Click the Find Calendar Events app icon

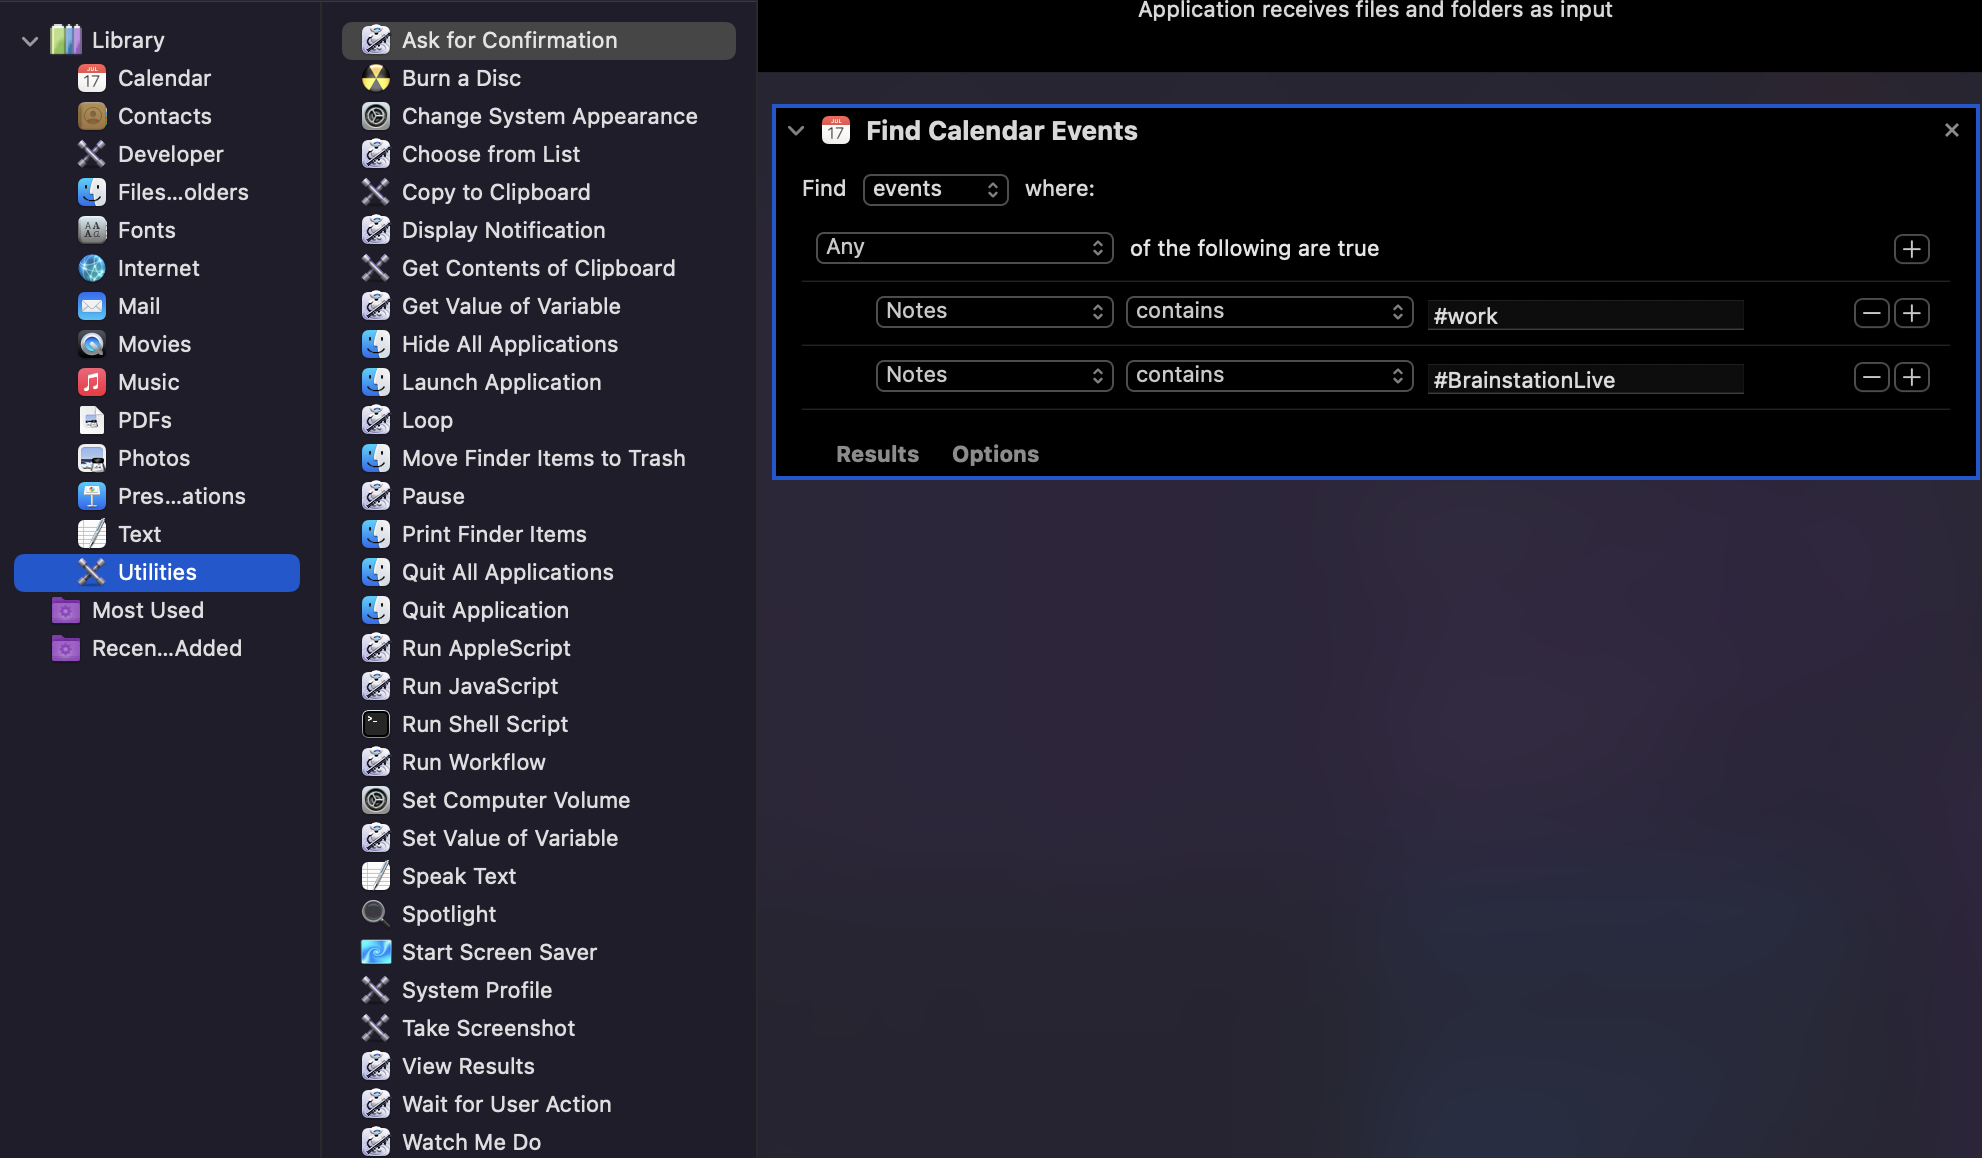837,130
